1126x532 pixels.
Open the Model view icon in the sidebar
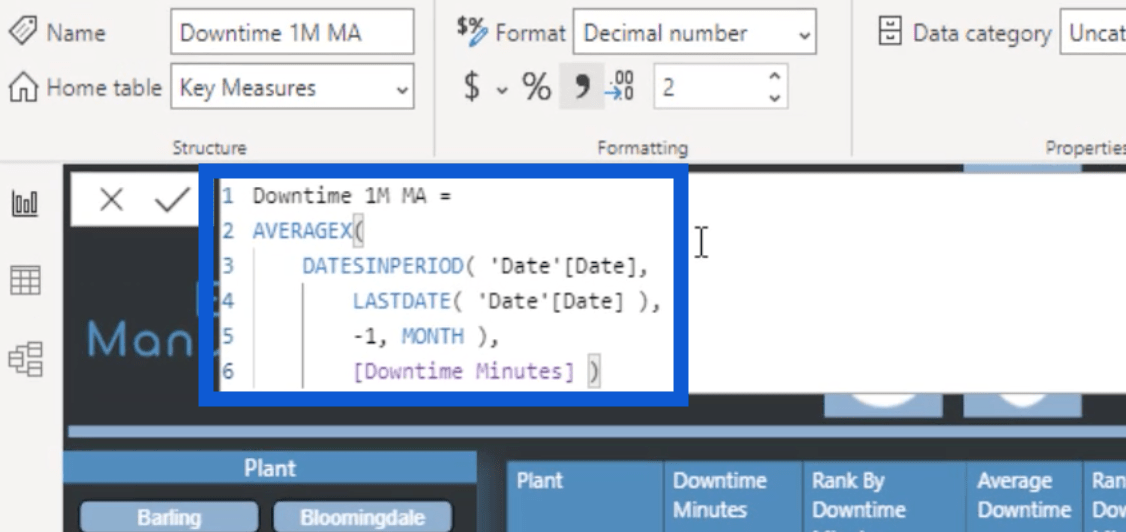coord(26,359)
